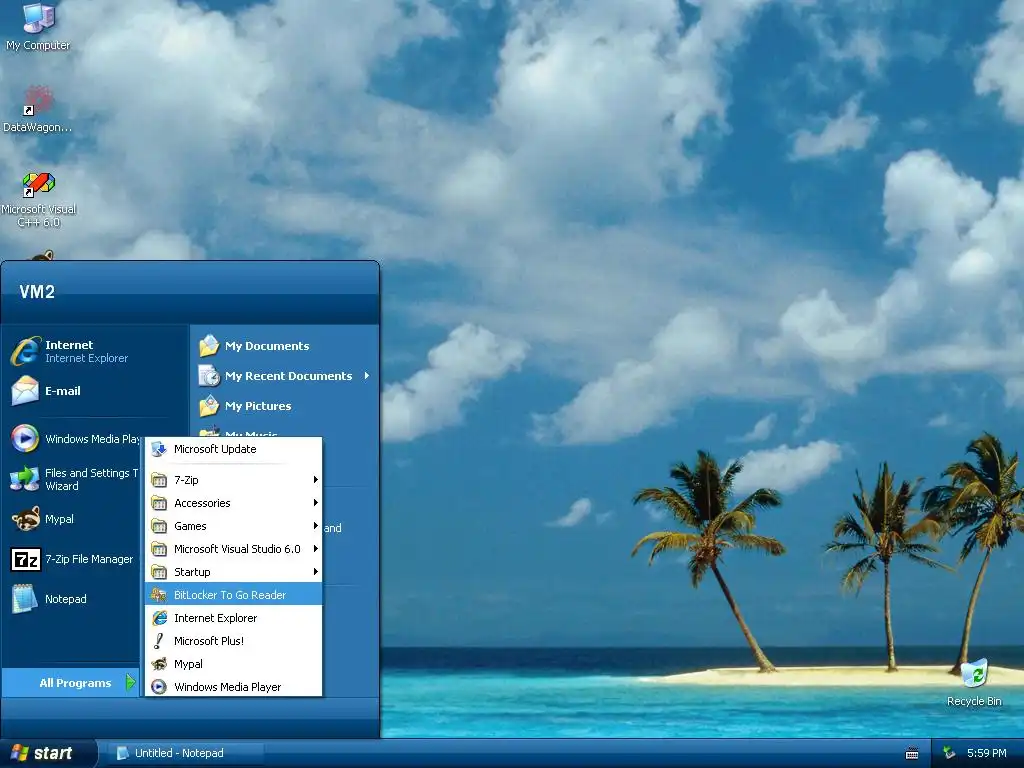1024x768 pixels.
Task: Open the My Computer desktop icon
Action: coord(39,18)
